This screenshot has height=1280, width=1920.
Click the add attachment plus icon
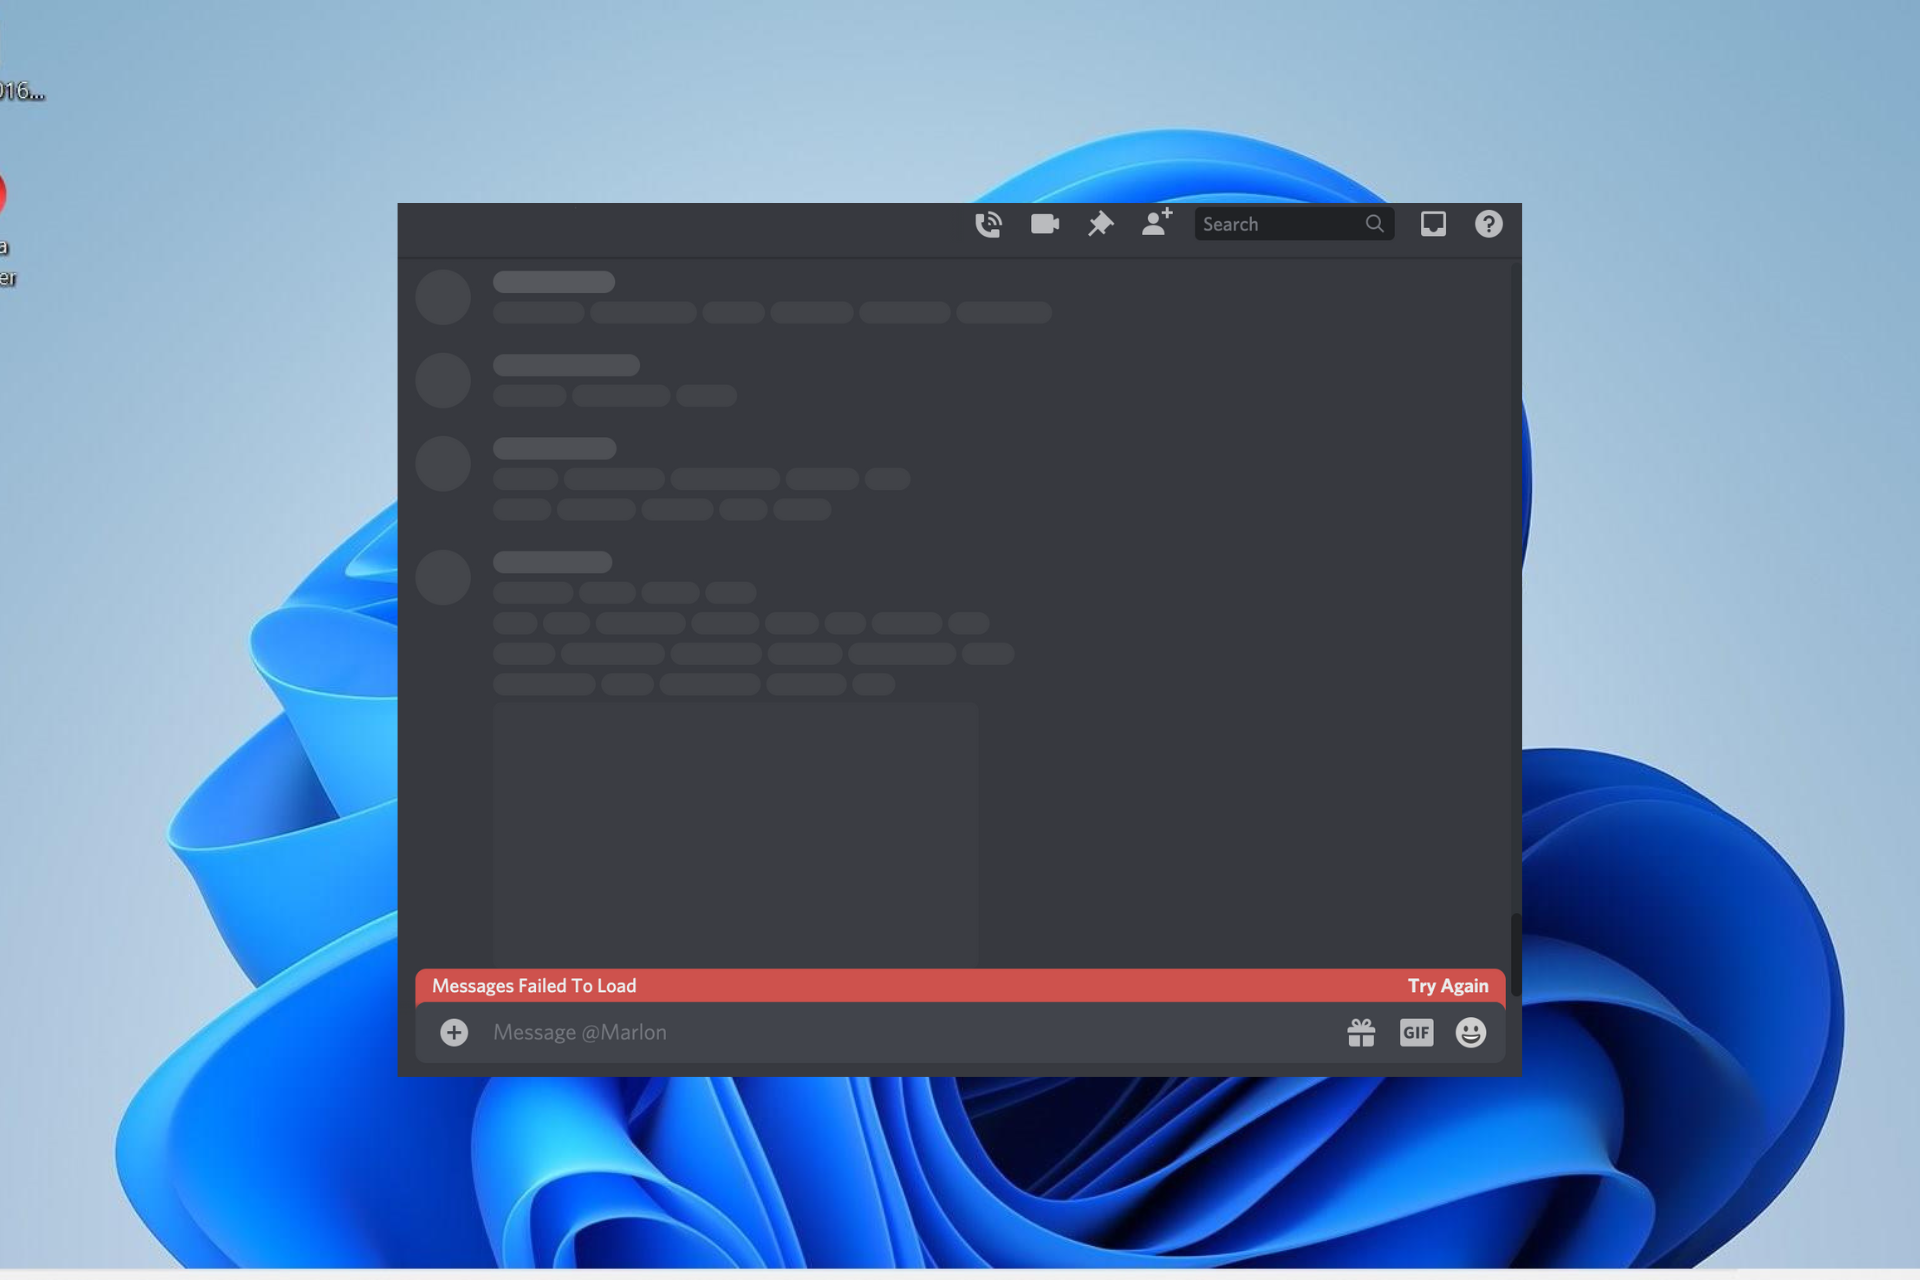pos(453,1031)
